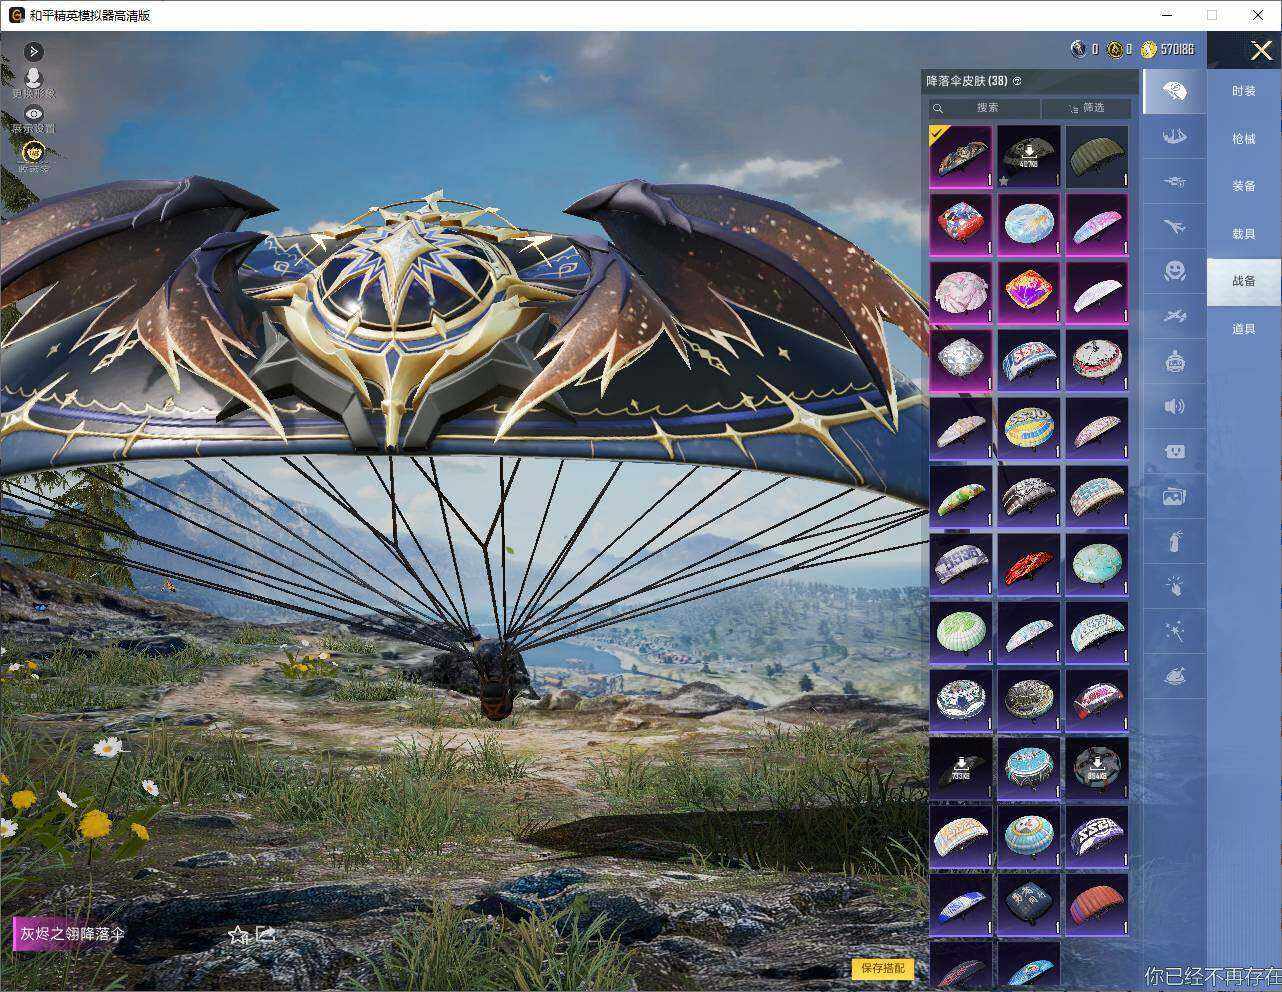Open the speaker voice category icon
The width and height of the screenshot is (1282, 992).
(1174, 406)
